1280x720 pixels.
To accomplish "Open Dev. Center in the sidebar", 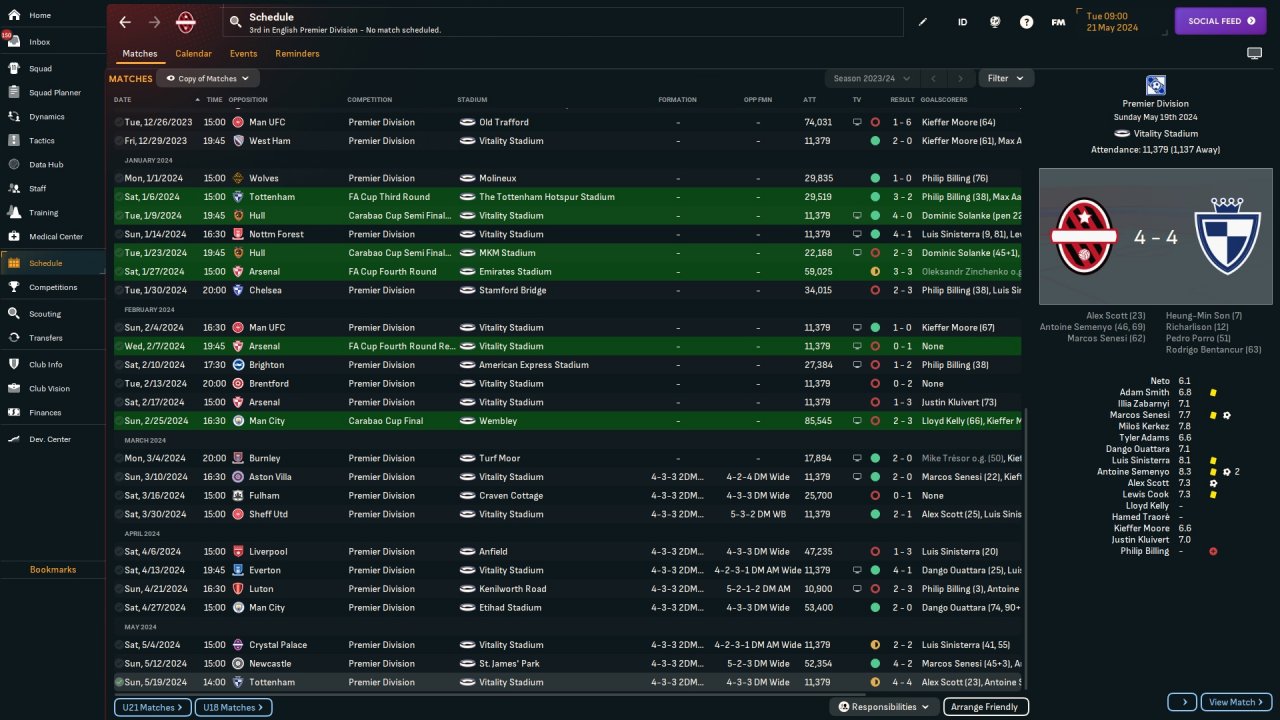I will (52, 439).
